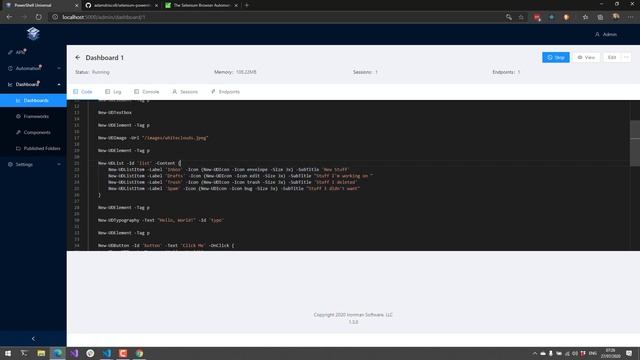Viewport: 640px width, 360px height.
Task: Click the Edge browser taskbar icon
Action: tap(58, 353)
